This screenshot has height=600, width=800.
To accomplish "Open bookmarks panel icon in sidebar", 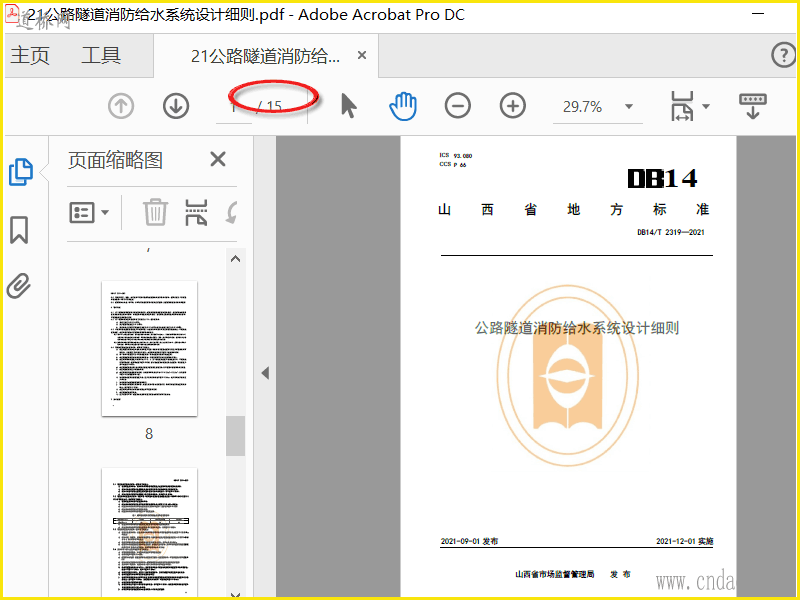I will coord(19,230).
